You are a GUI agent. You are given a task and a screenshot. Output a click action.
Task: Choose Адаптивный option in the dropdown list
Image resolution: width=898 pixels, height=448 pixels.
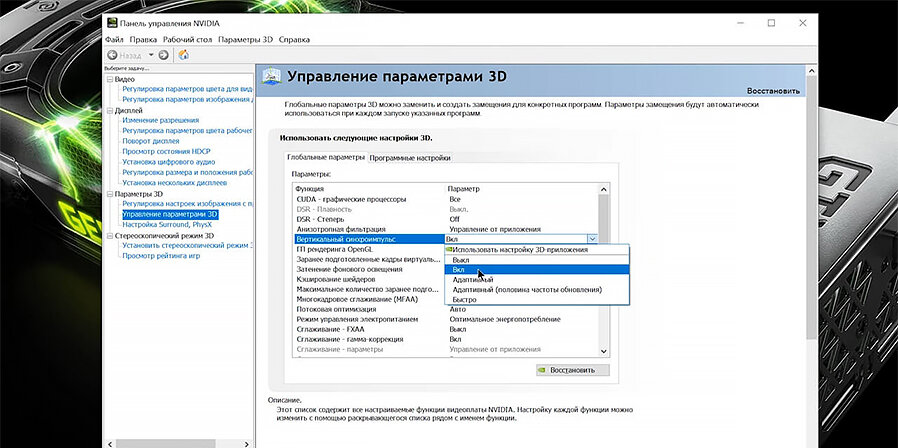click(537, 280)
